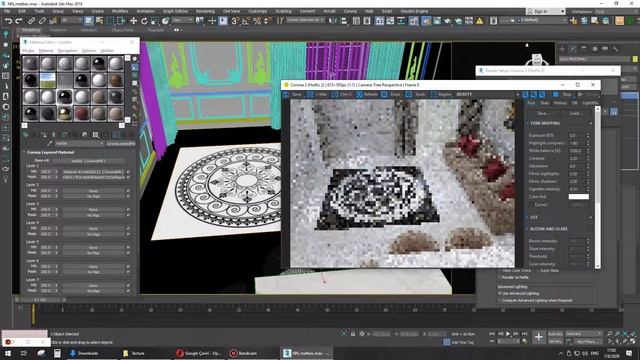
Task: Switch to Stats tab in Corona VFB
Action: coord(544,103)
